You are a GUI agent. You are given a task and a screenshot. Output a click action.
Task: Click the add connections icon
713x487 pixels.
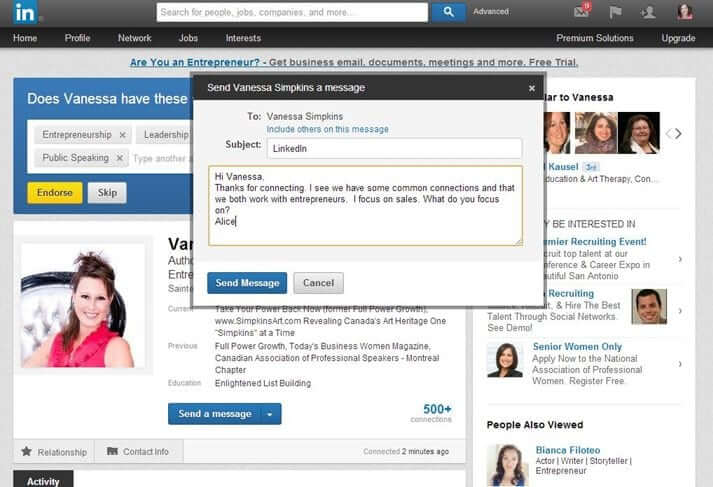[x=648, y=12]
